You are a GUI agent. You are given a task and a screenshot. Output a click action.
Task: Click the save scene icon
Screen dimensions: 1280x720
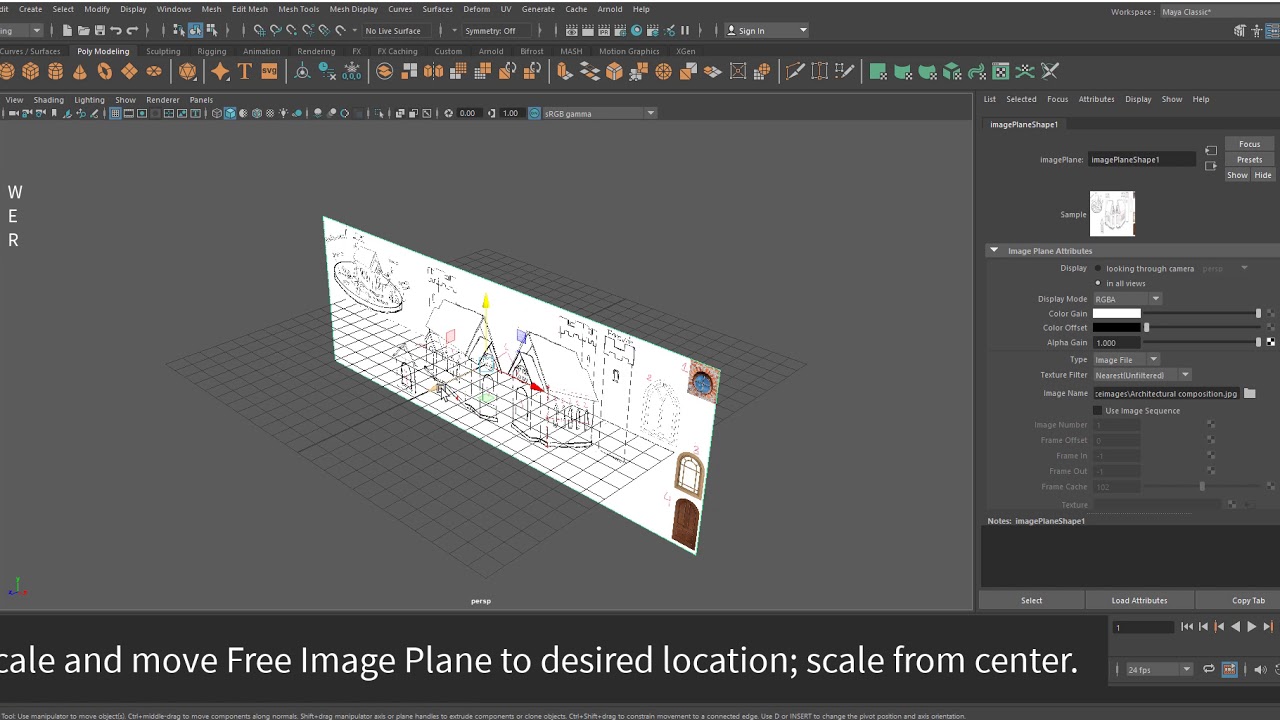click(99, 31)
